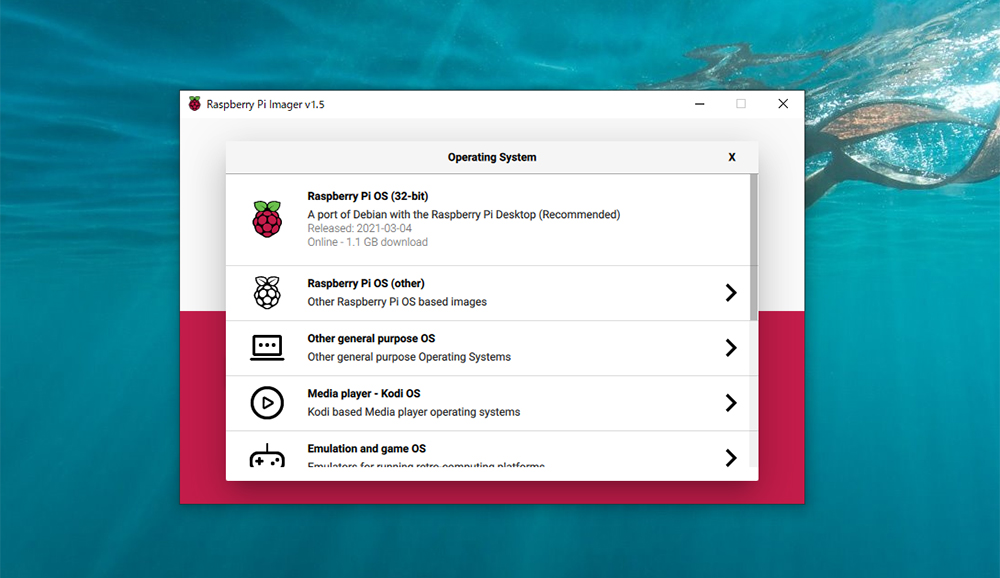Click the gamepad icon for Emulation and game OS

[x=267, y=456]
